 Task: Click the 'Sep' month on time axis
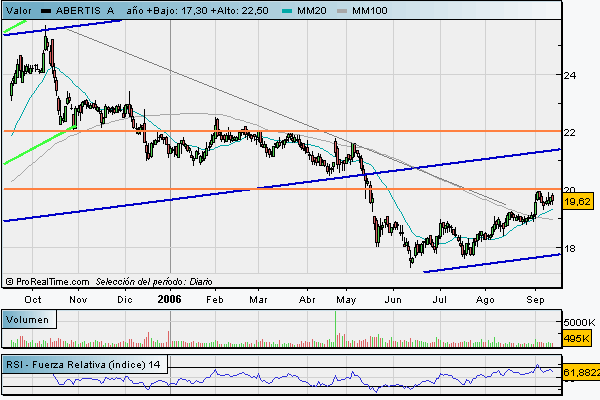click(x=535, y=300)
